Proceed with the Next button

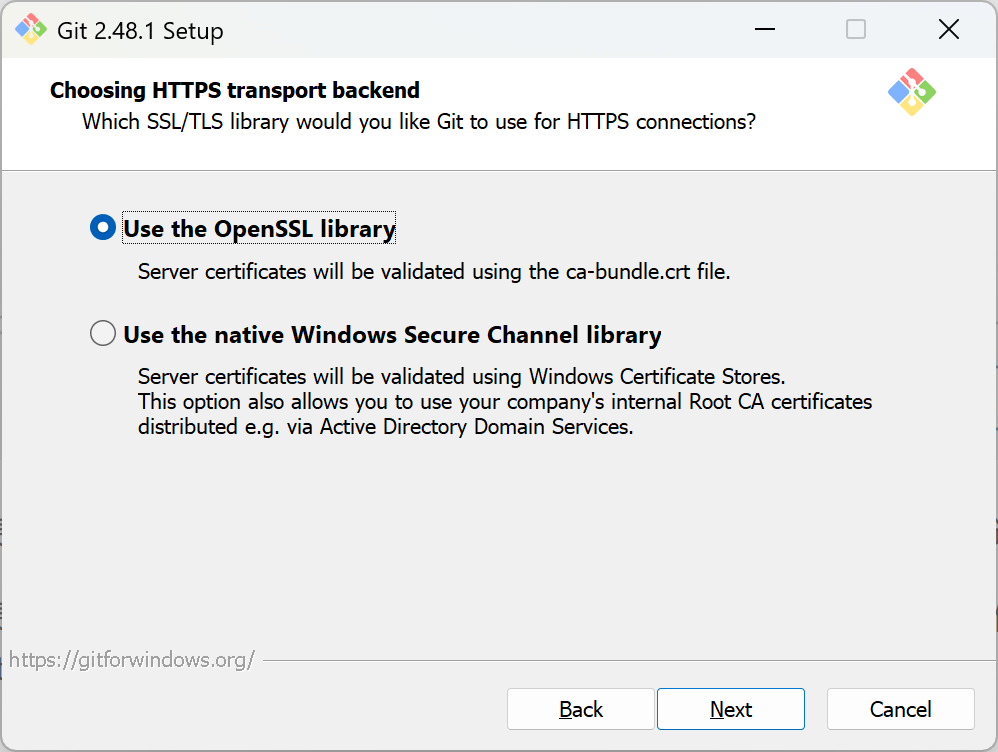click(731, 709)
